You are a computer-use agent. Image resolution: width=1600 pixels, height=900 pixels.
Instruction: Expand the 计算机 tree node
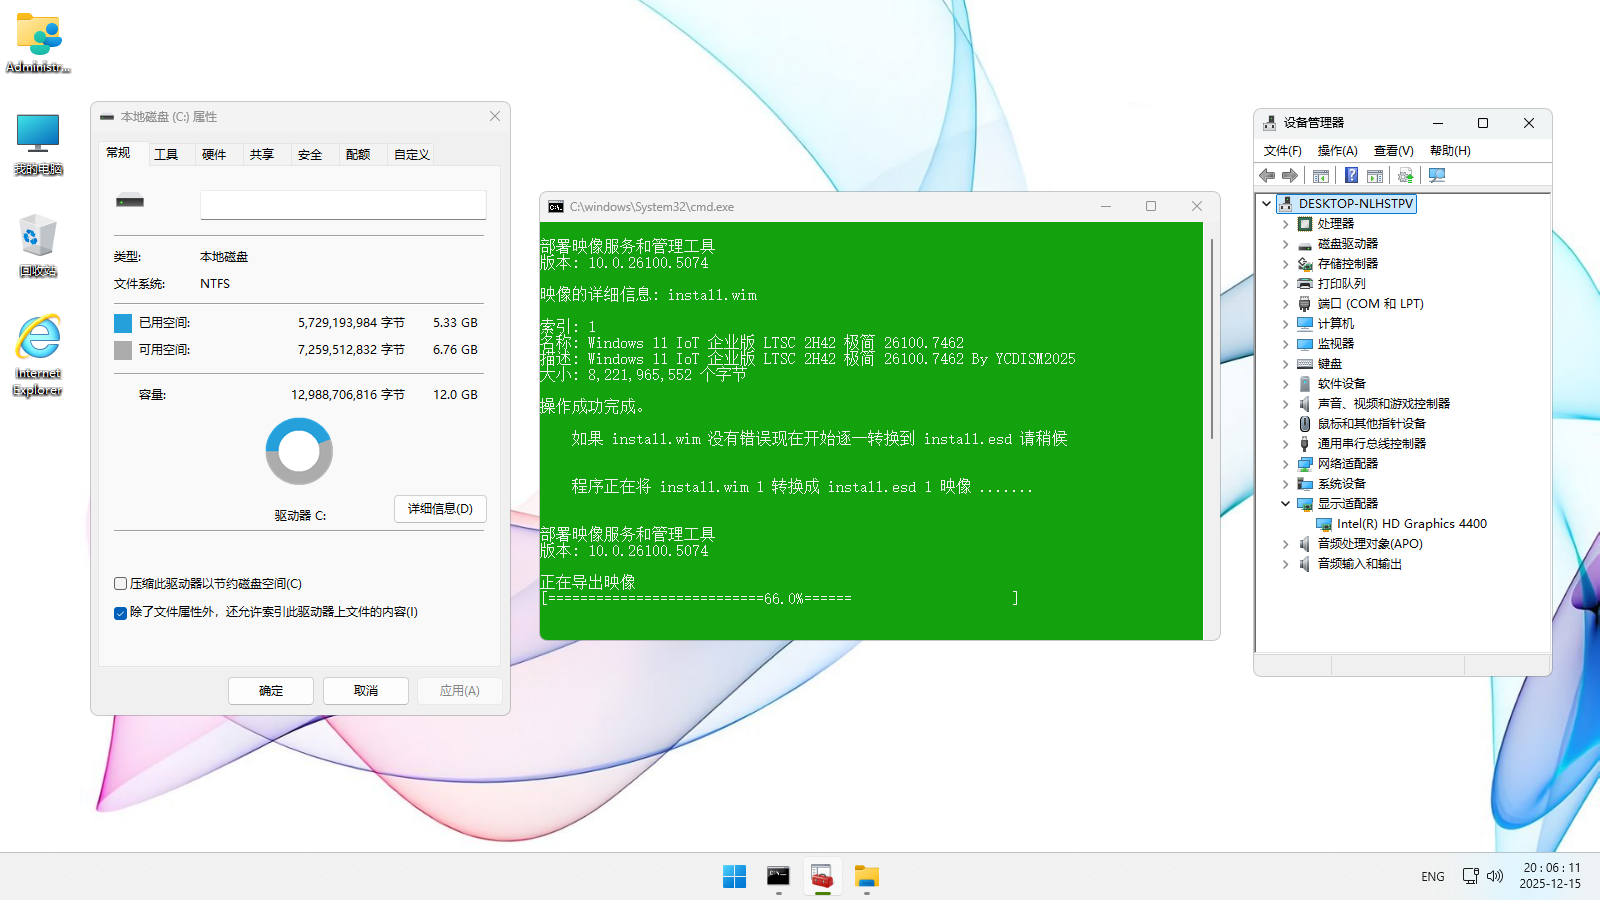[x=1285, y=324]
